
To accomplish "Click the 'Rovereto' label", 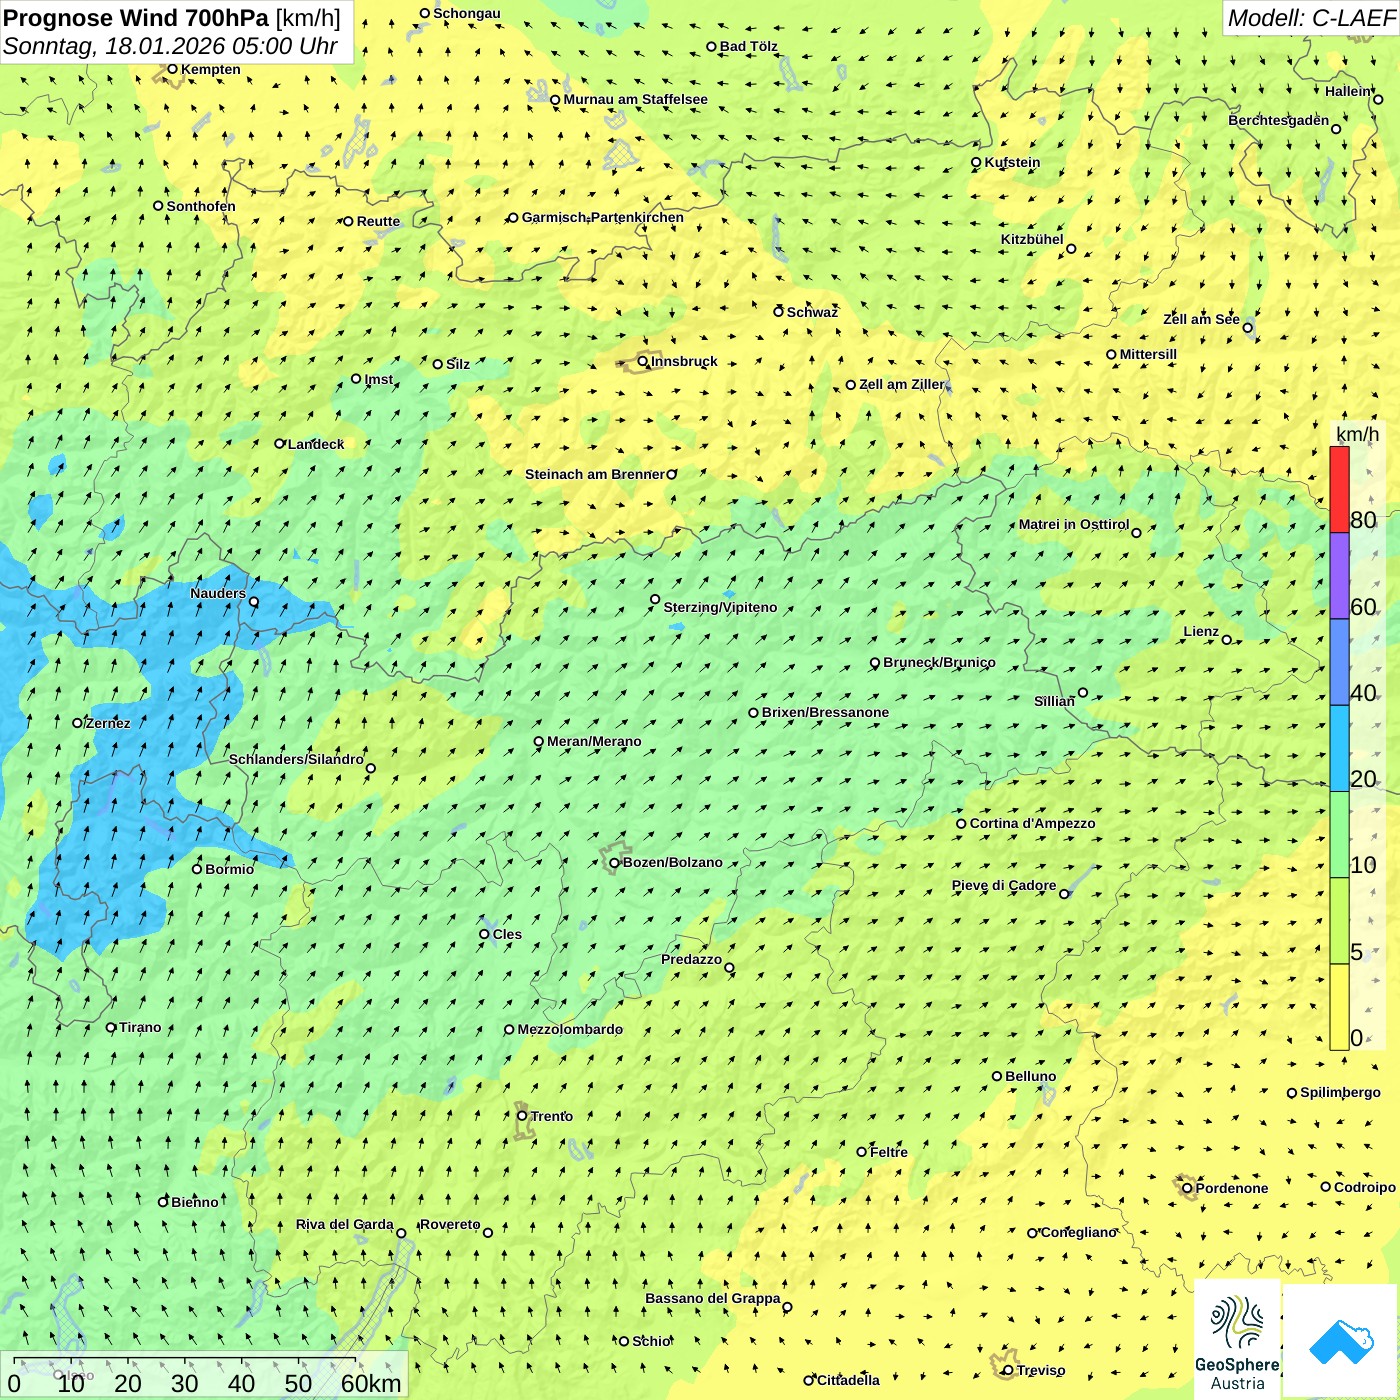I will coord(450,1224).
